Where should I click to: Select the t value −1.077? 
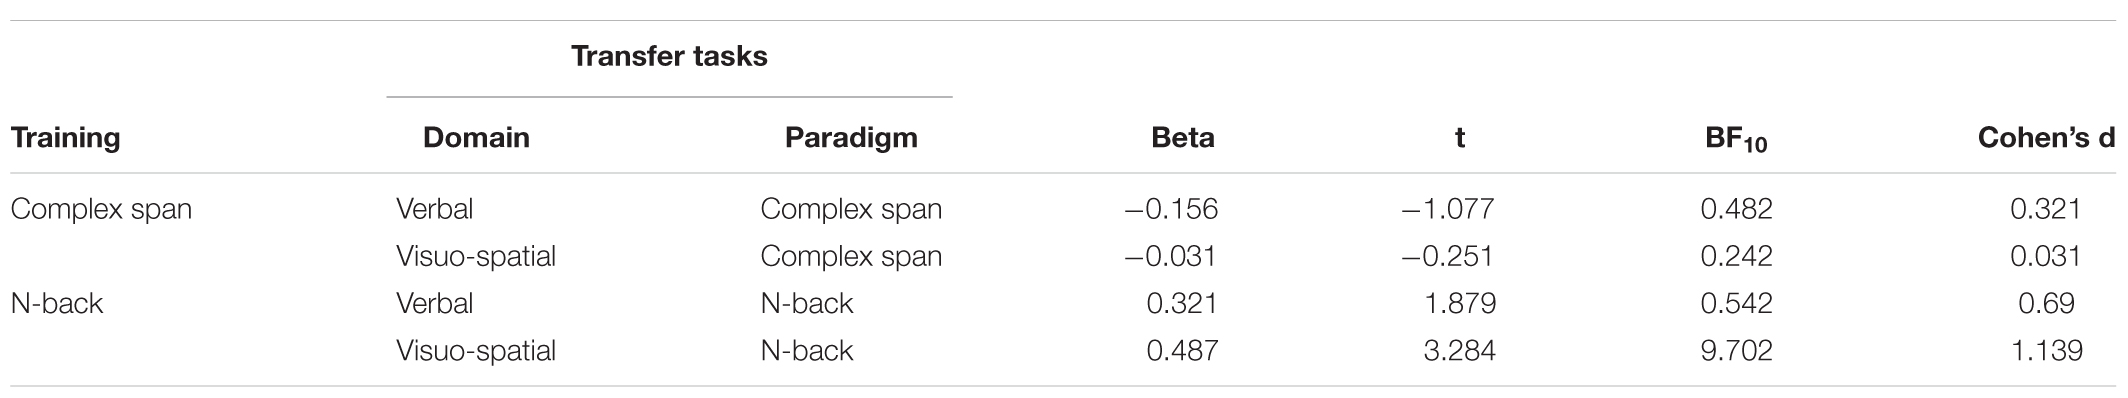tap(1448, 209)
